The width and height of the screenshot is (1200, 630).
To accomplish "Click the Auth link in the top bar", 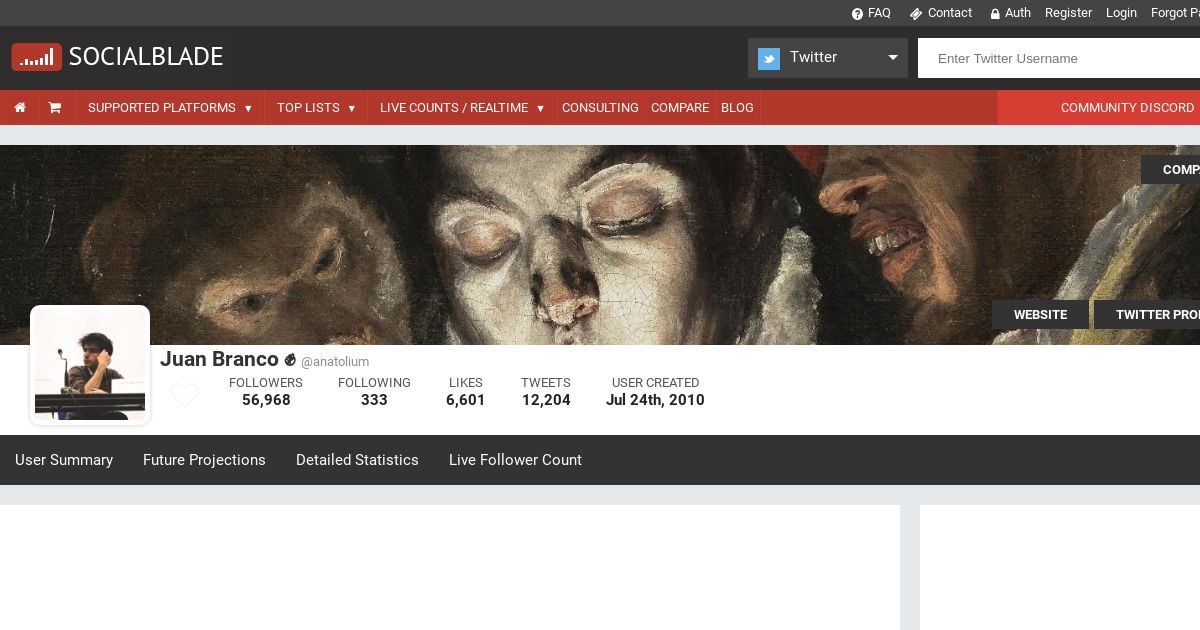I will tap(1018, 13).
